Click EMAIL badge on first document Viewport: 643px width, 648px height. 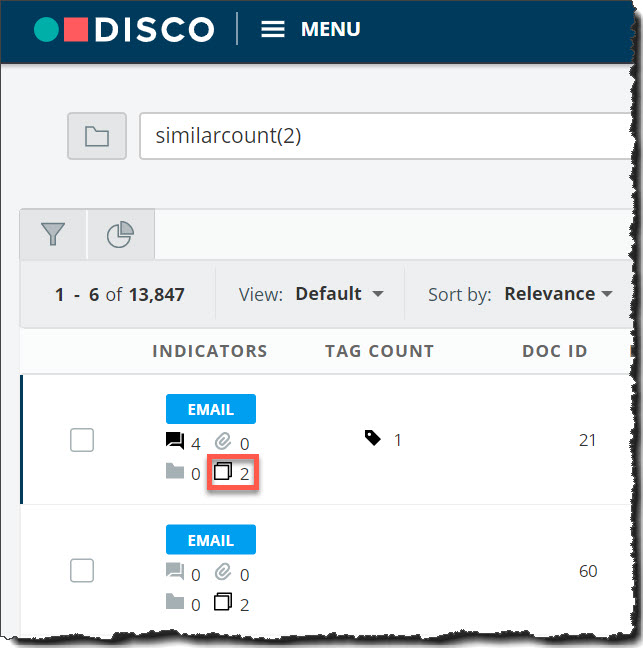210,409
